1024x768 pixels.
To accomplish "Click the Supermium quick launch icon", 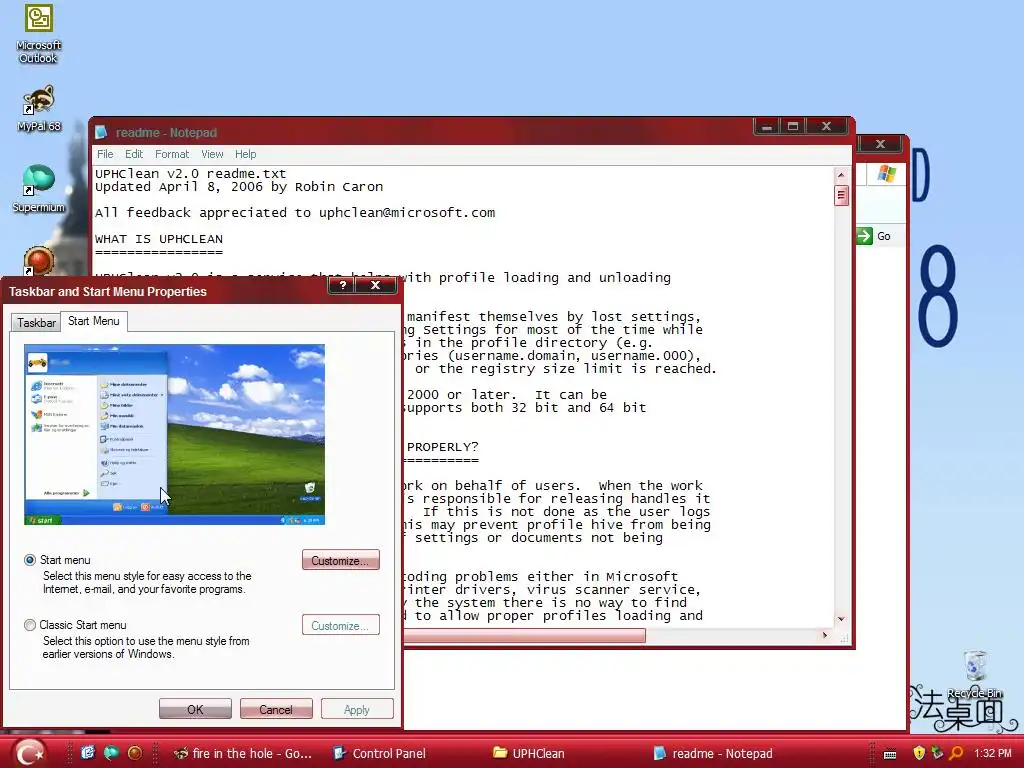I will tap(112, 753).
